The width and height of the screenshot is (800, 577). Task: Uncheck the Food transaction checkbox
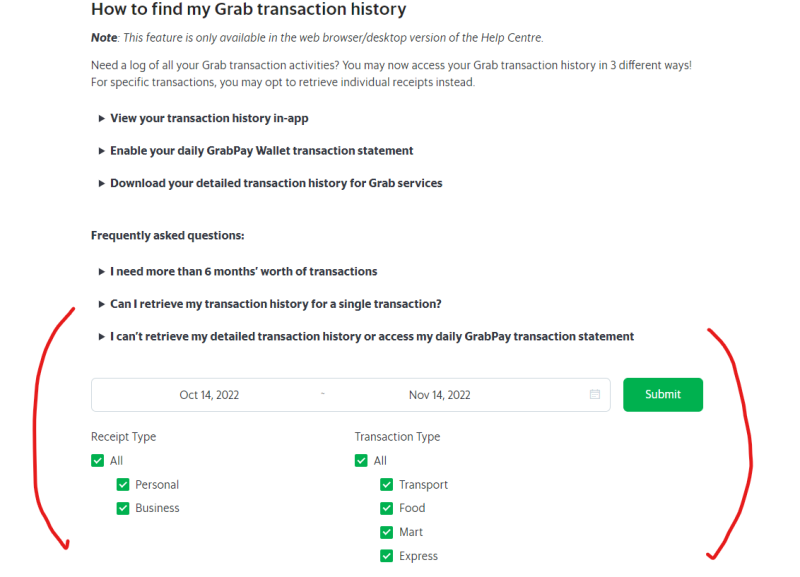pos(387,508)
